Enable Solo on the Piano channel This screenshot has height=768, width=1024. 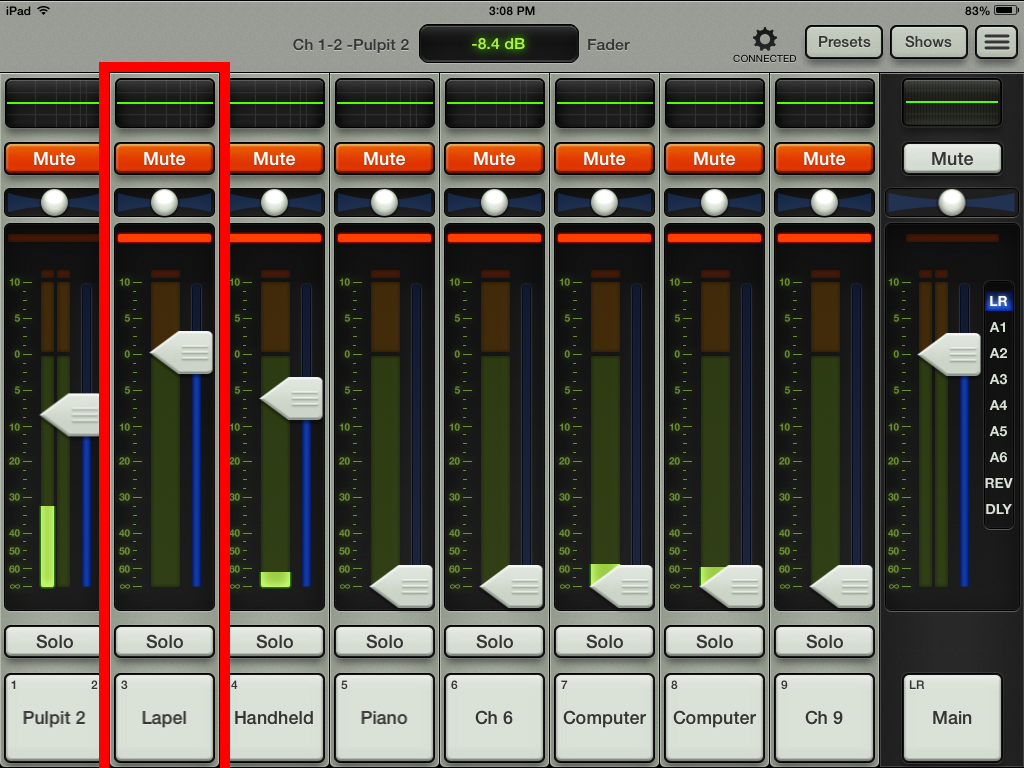[x=385, y=642]
